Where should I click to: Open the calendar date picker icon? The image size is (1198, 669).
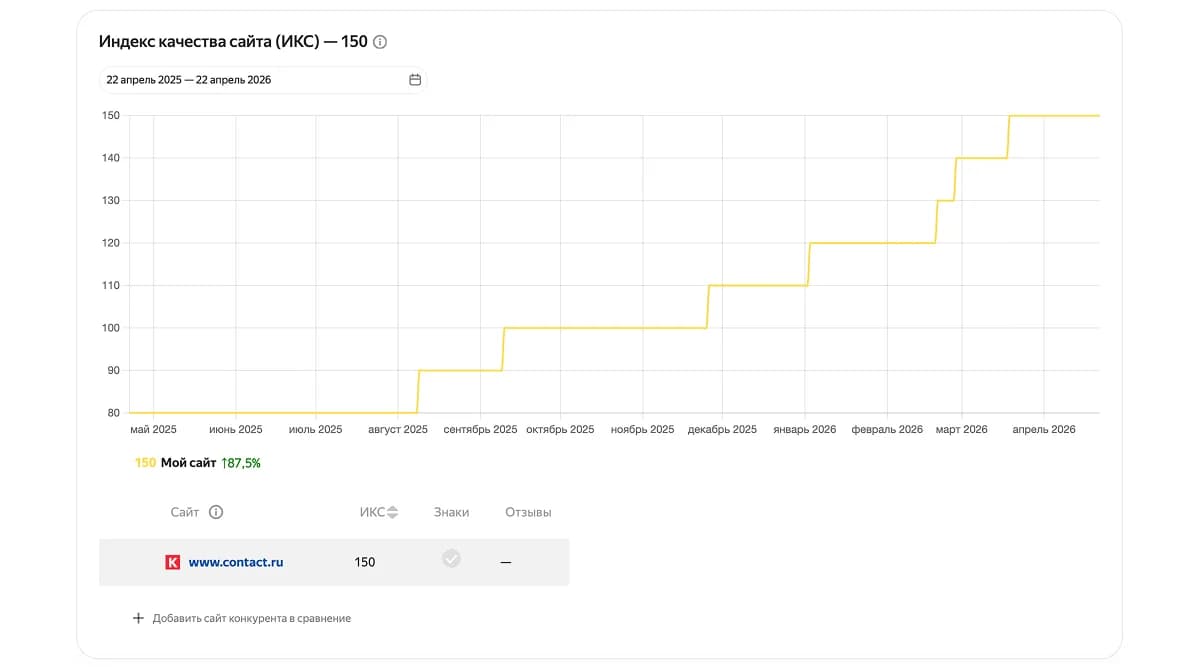tap(415, 79)
